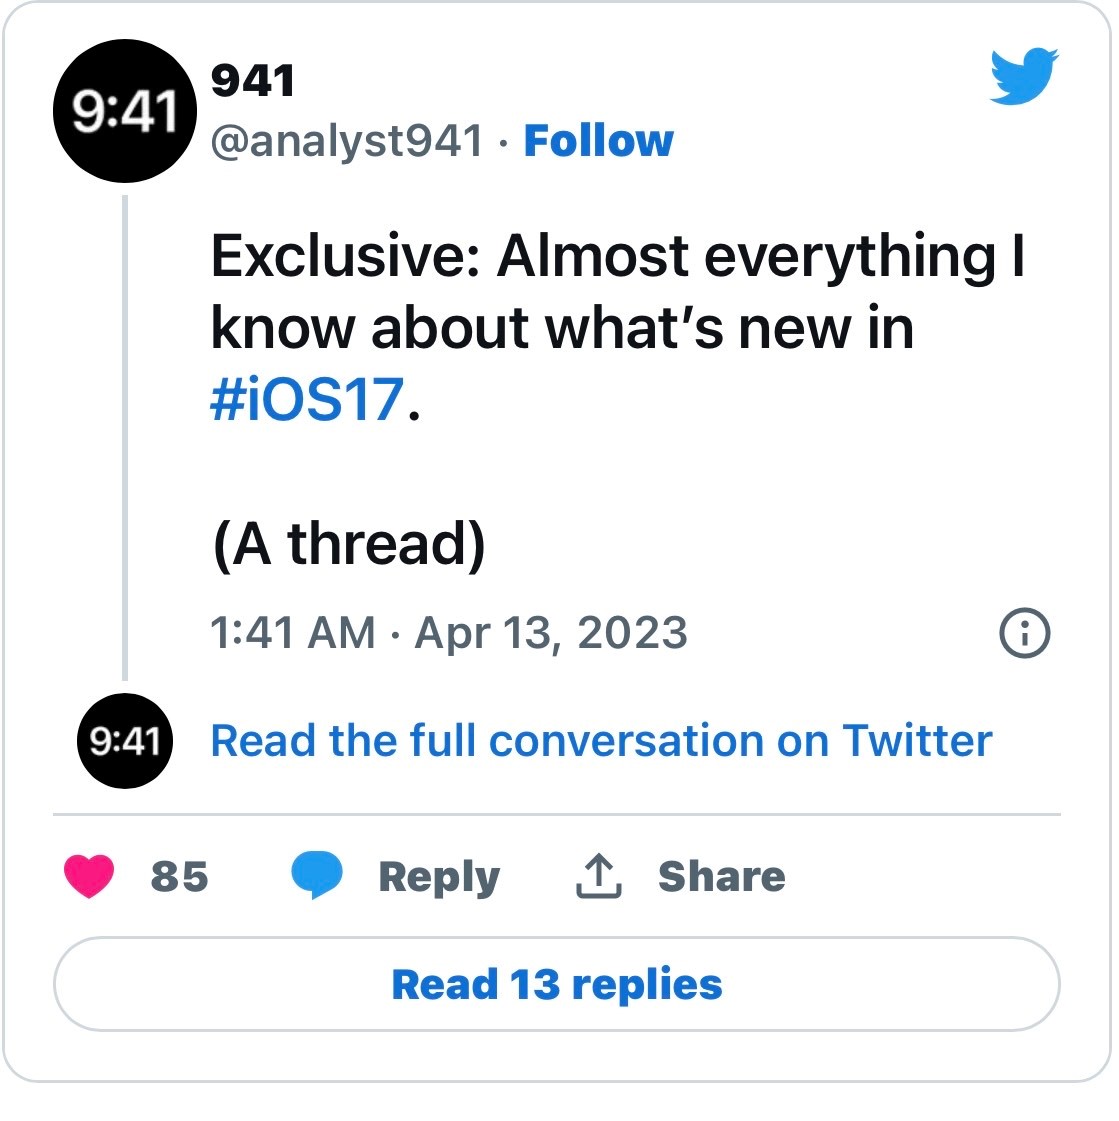Screen dimensions: 1119x1121
Task: Click the Twitter bird logo
Action: click(1024, 76)
